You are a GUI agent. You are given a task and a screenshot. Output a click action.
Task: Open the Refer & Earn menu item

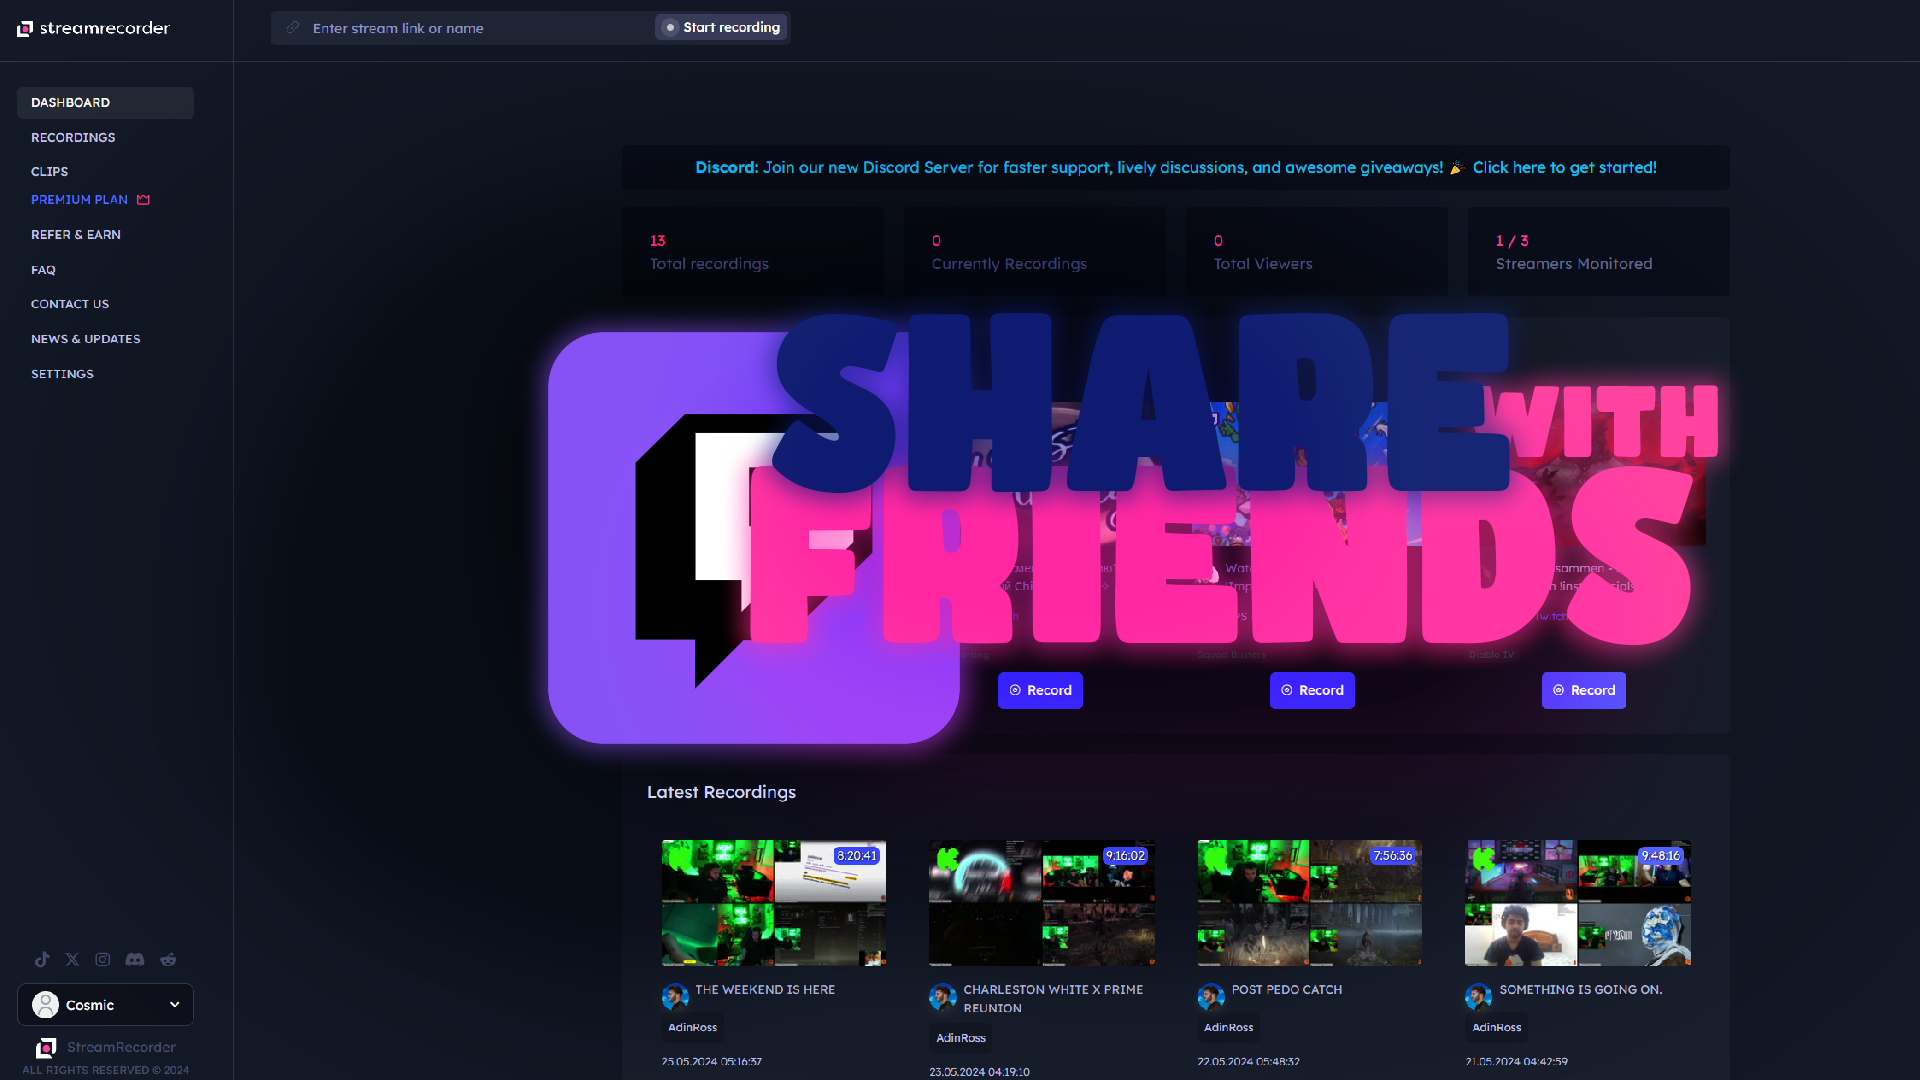click(x=76, y=235)
